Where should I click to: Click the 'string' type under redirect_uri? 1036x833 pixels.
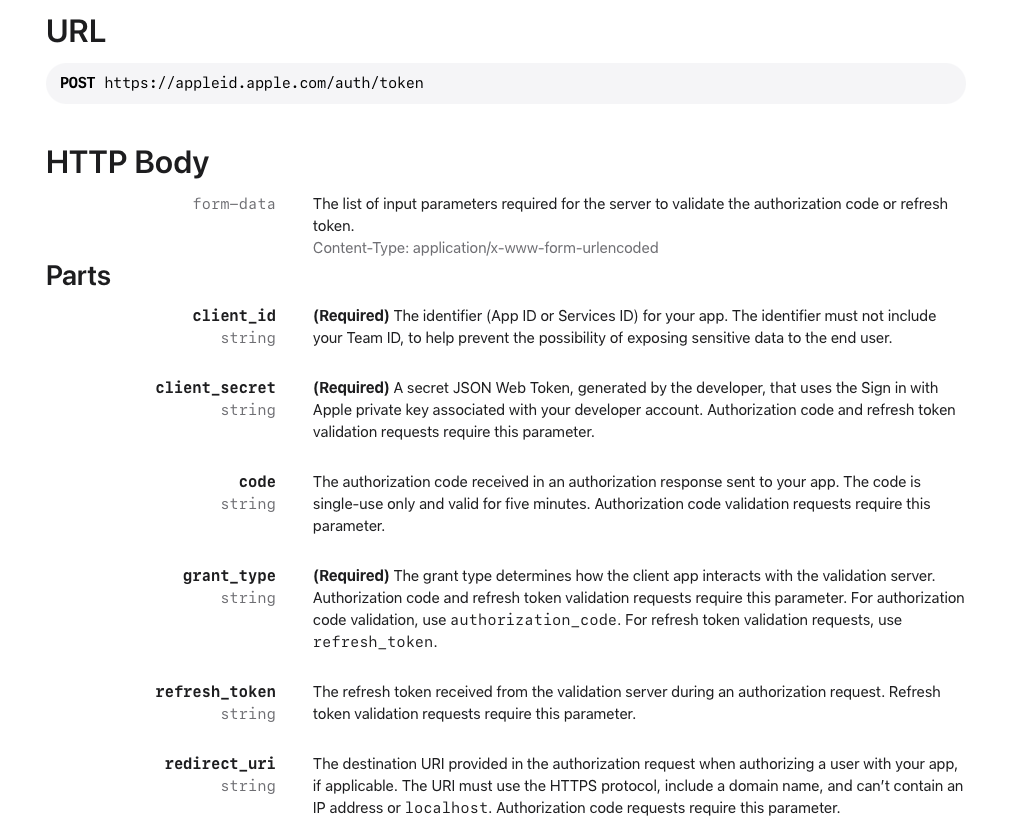pyautogui.click(x=248, y=786)
